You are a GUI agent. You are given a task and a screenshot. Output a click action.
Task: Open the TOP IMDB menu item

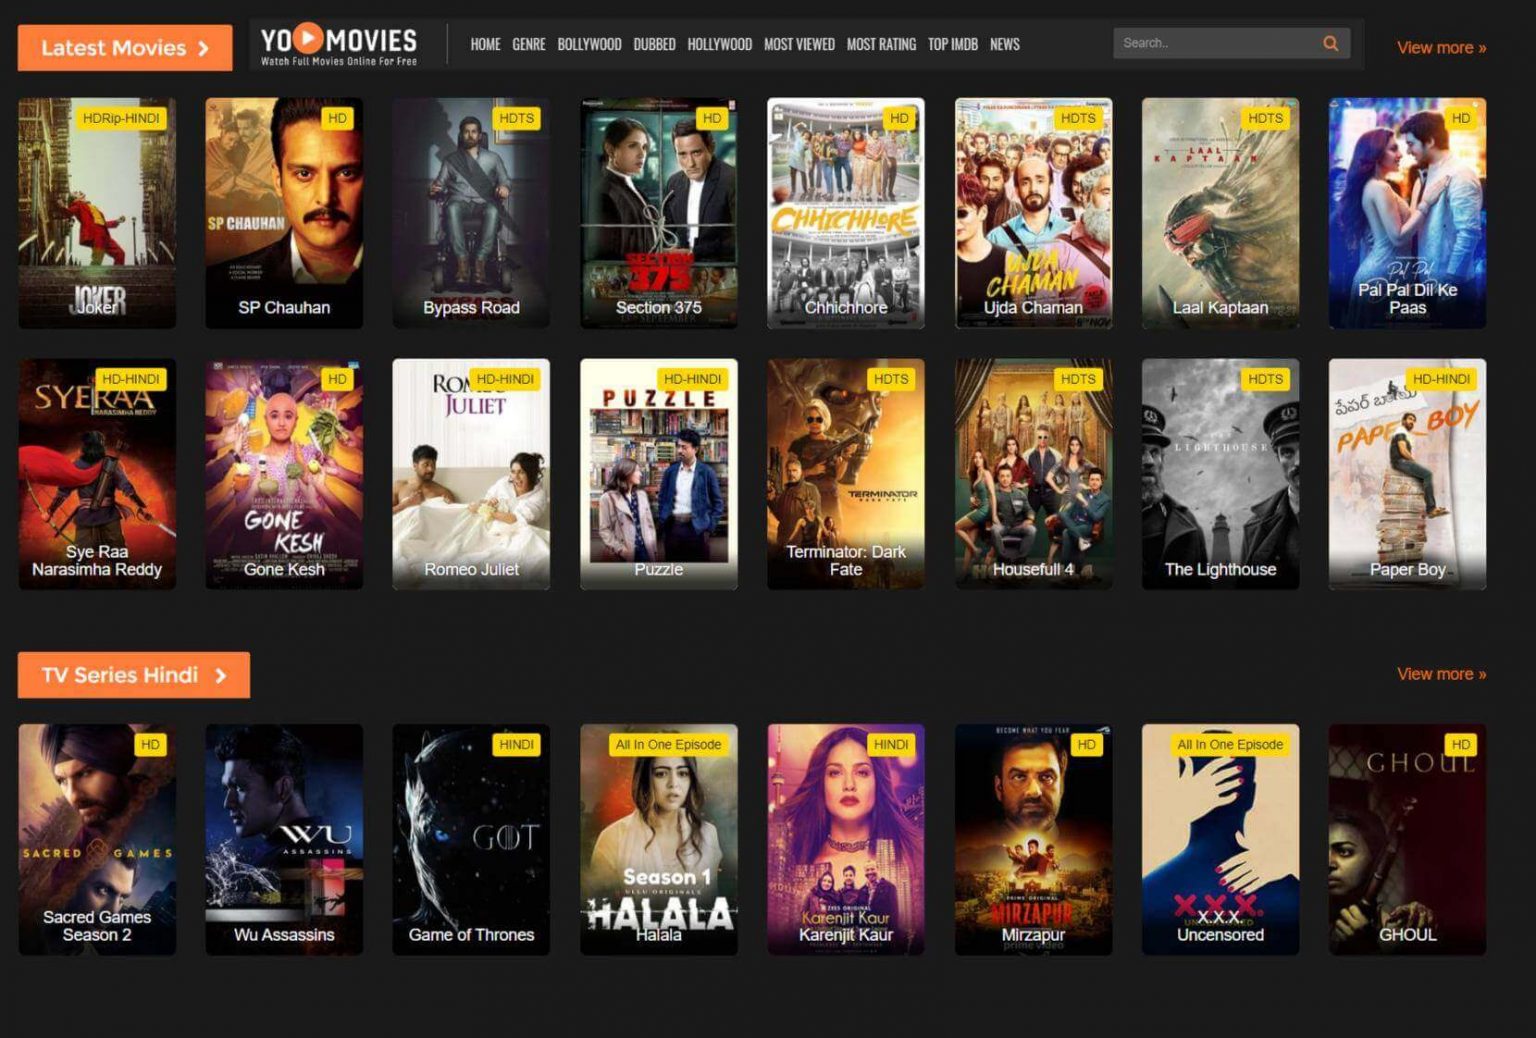click(x=952, y=44)
